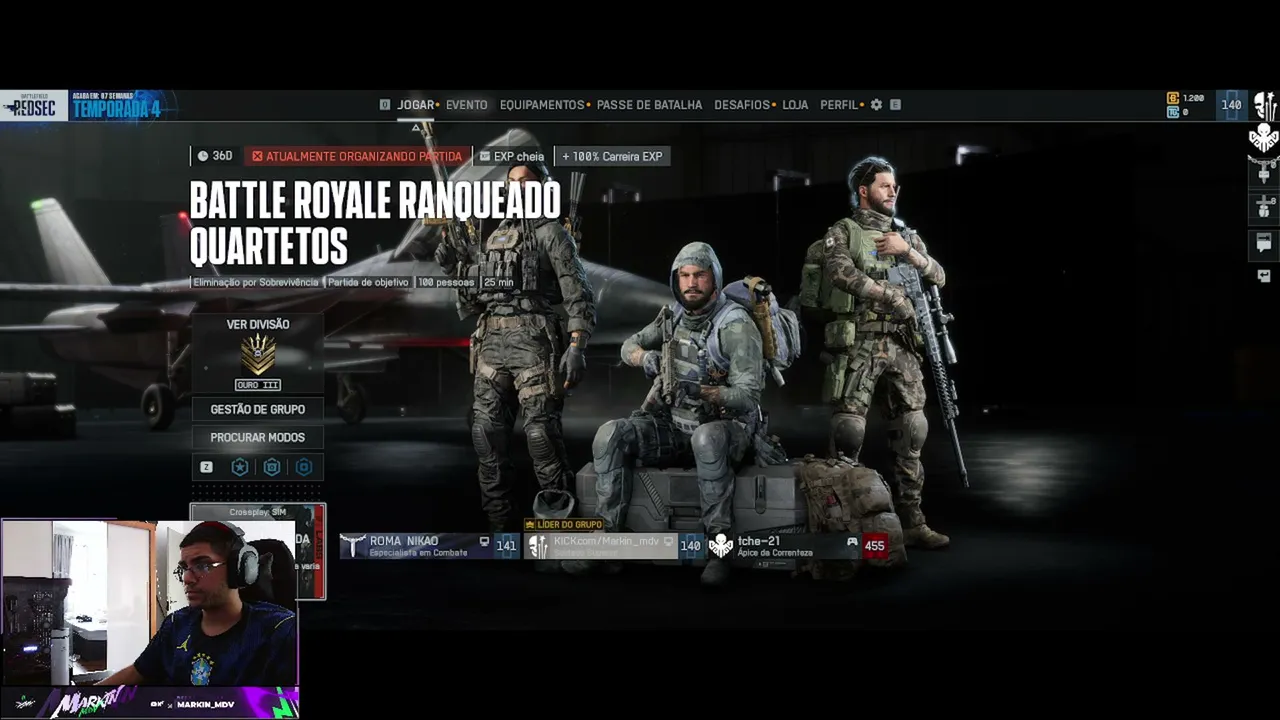Image resolution: width=1280 pixels, height=720 pixels.
Task: Select the middle square hexagon mode icon
Action: pos(272,467)
